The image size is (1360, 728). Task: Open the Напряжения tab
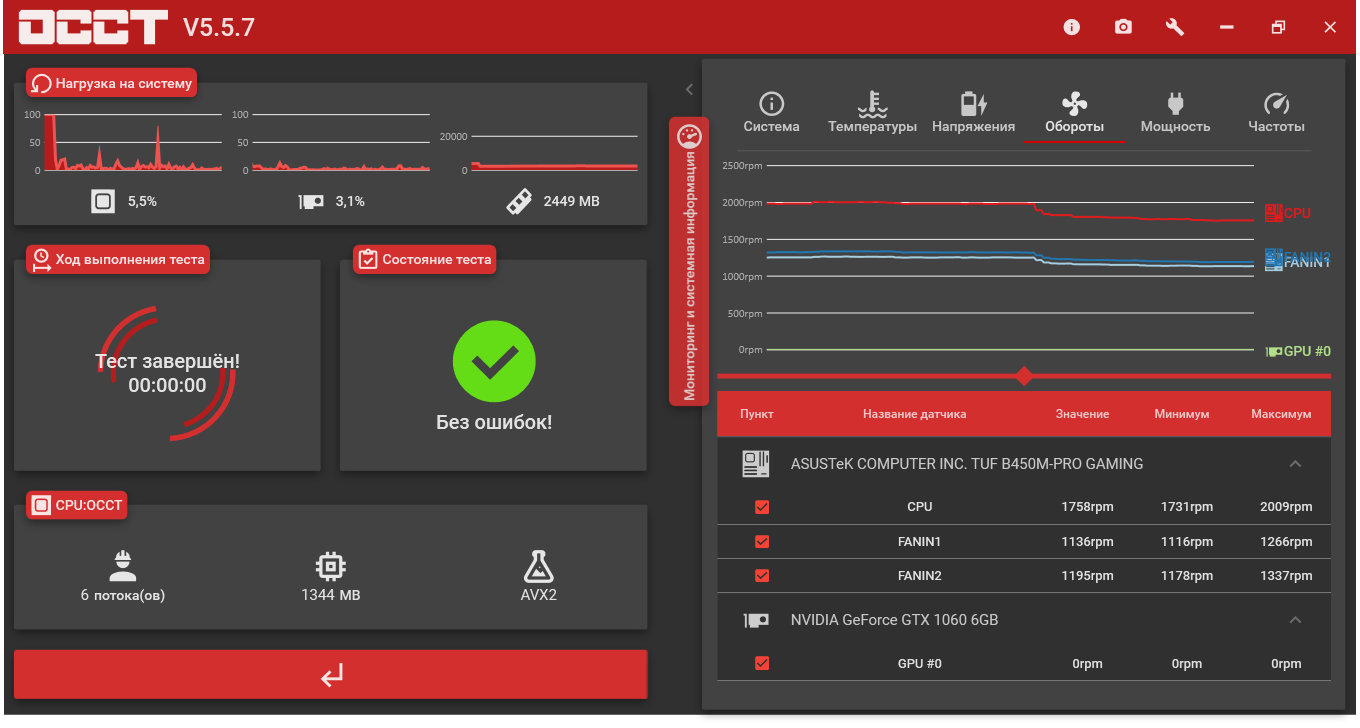[x=973, y=113]
